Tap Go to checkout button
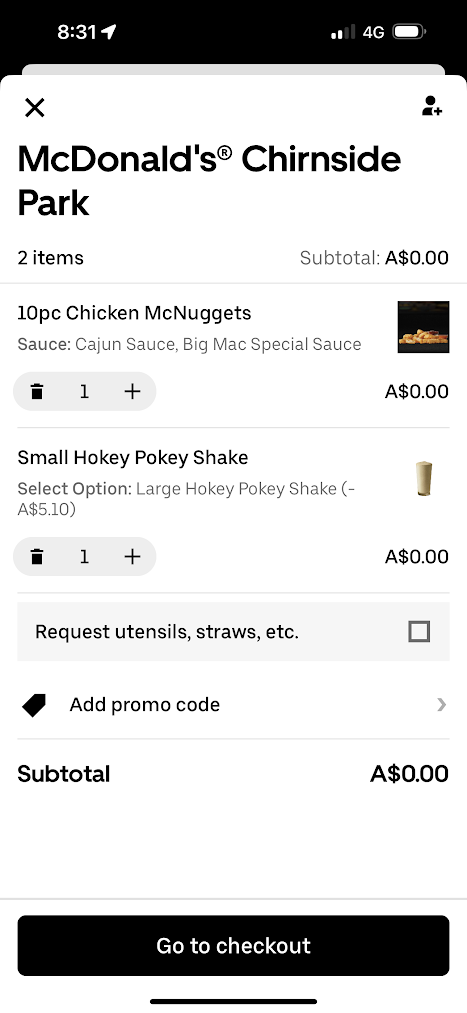 [233, 946]
